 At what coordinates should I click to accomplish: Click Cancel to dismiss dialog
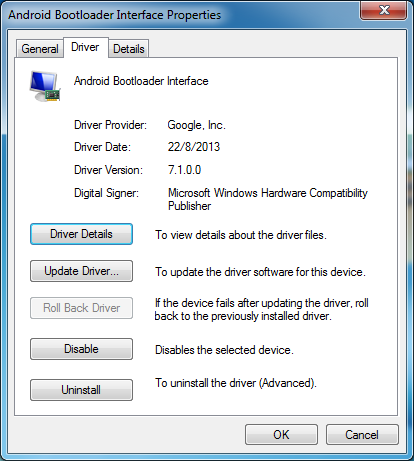pyautogui.click(x=362, y=435)
